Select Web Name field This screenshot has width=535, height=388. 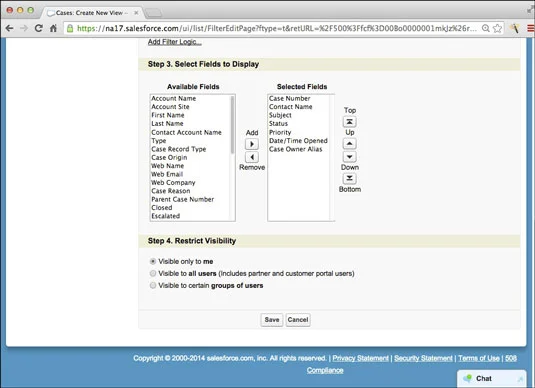168,166
